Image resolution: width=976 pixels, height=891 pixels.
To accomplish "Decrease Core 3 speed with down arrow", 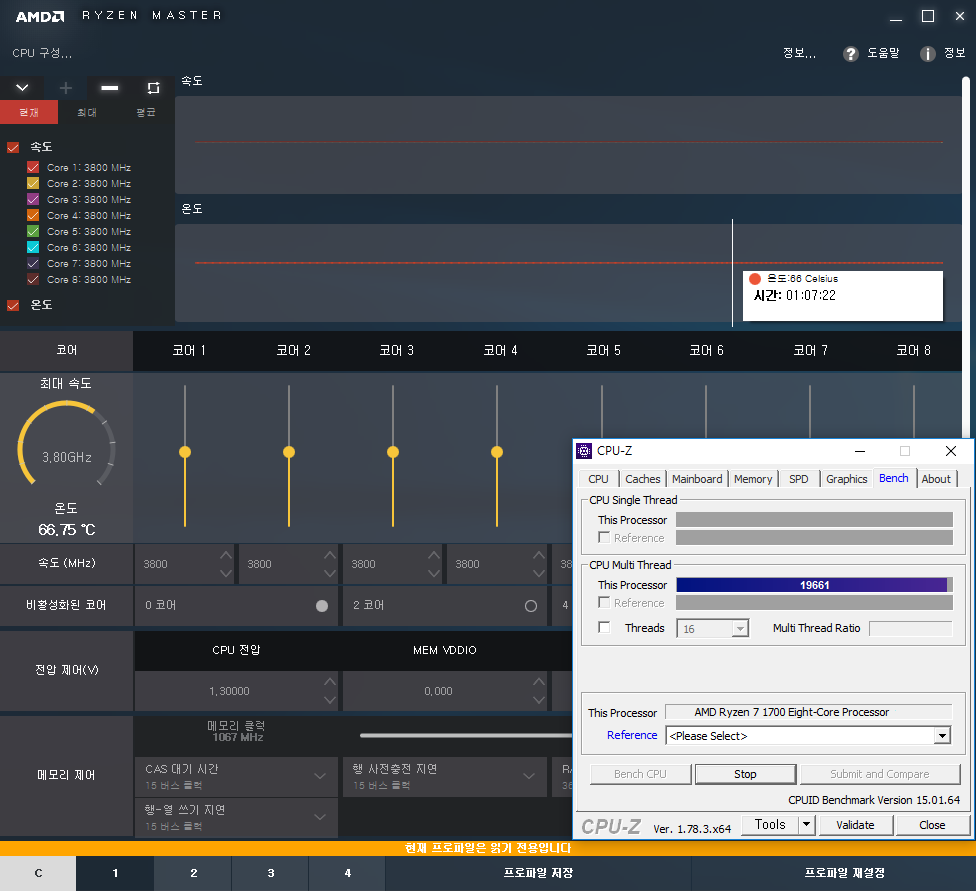I will [x=434, y=573].
